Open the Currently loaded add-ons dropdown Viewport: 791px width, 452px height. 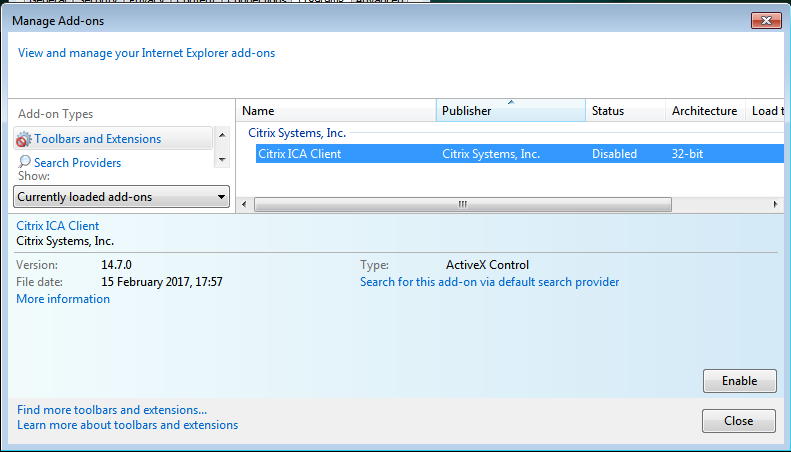point(121,197)
